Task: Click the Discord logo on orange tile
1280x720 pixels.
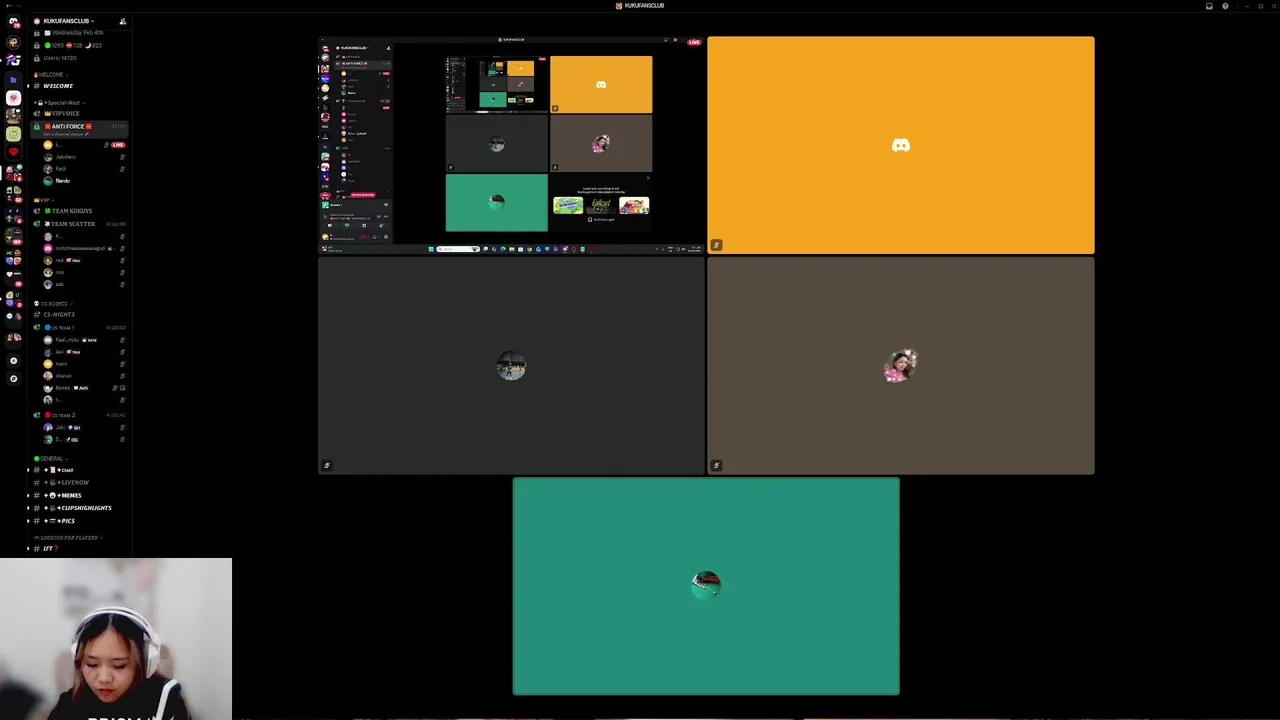Action: click(x=901, y=146)
